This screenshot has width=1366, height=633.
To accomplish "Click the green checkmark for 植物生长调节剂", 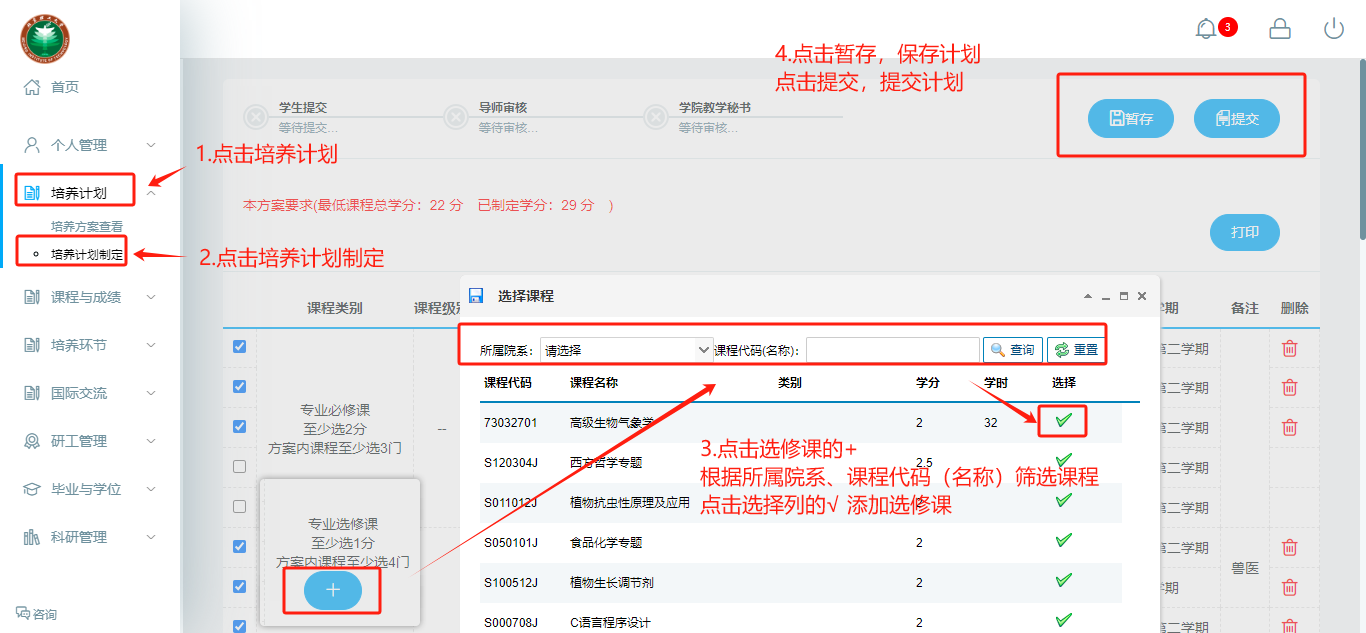I will (1063, 581).
